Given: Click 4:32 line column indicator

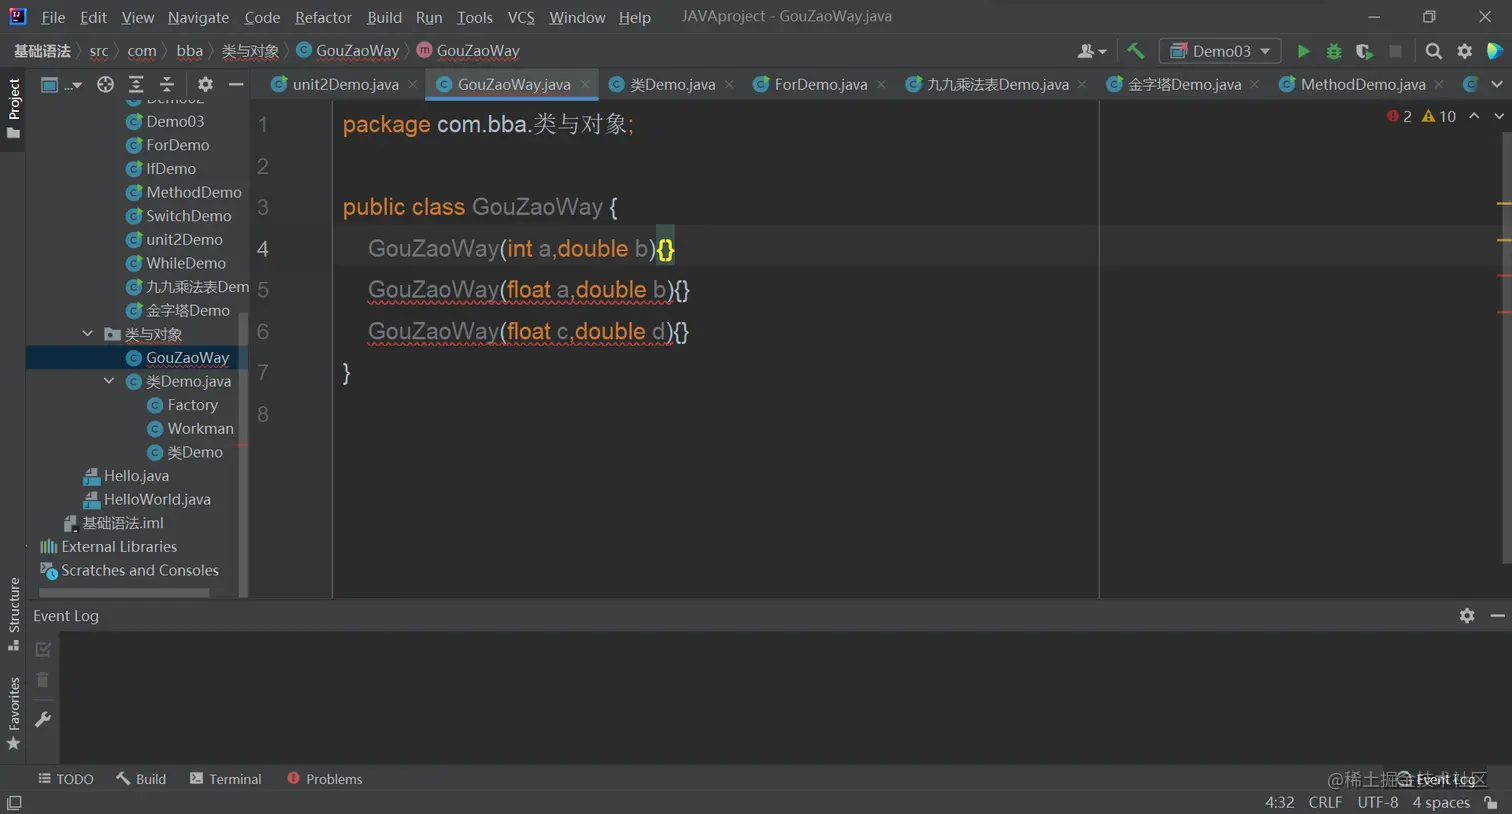Looking at the screenshot, I should [x=1279, y=803].
